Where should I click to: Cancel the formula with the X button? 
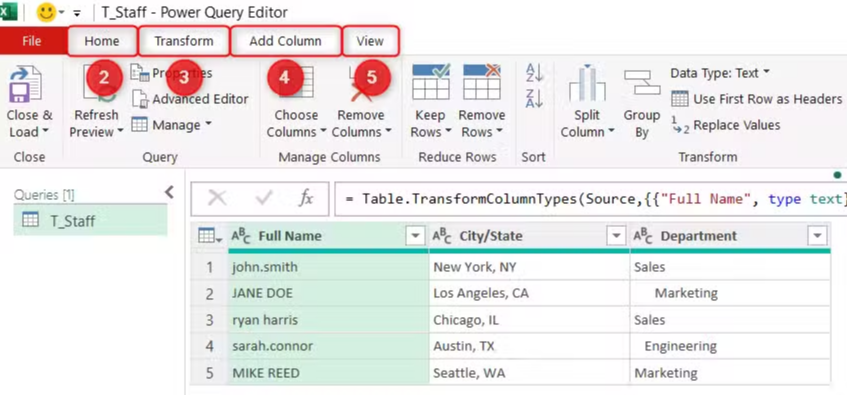217,198
